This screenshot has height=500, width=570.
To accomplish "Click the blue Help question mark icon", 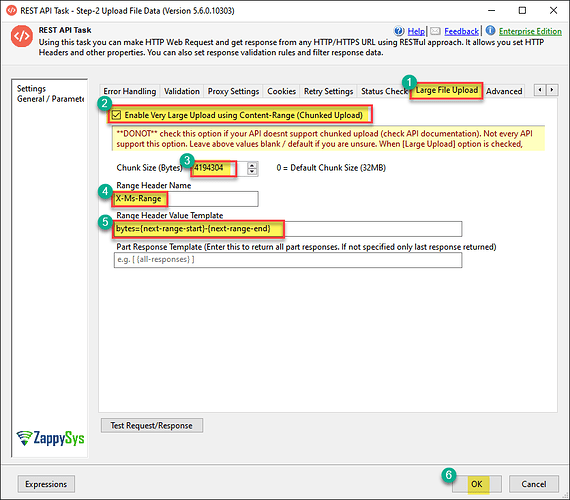I will pyautogui.click(x=399, y=31).
